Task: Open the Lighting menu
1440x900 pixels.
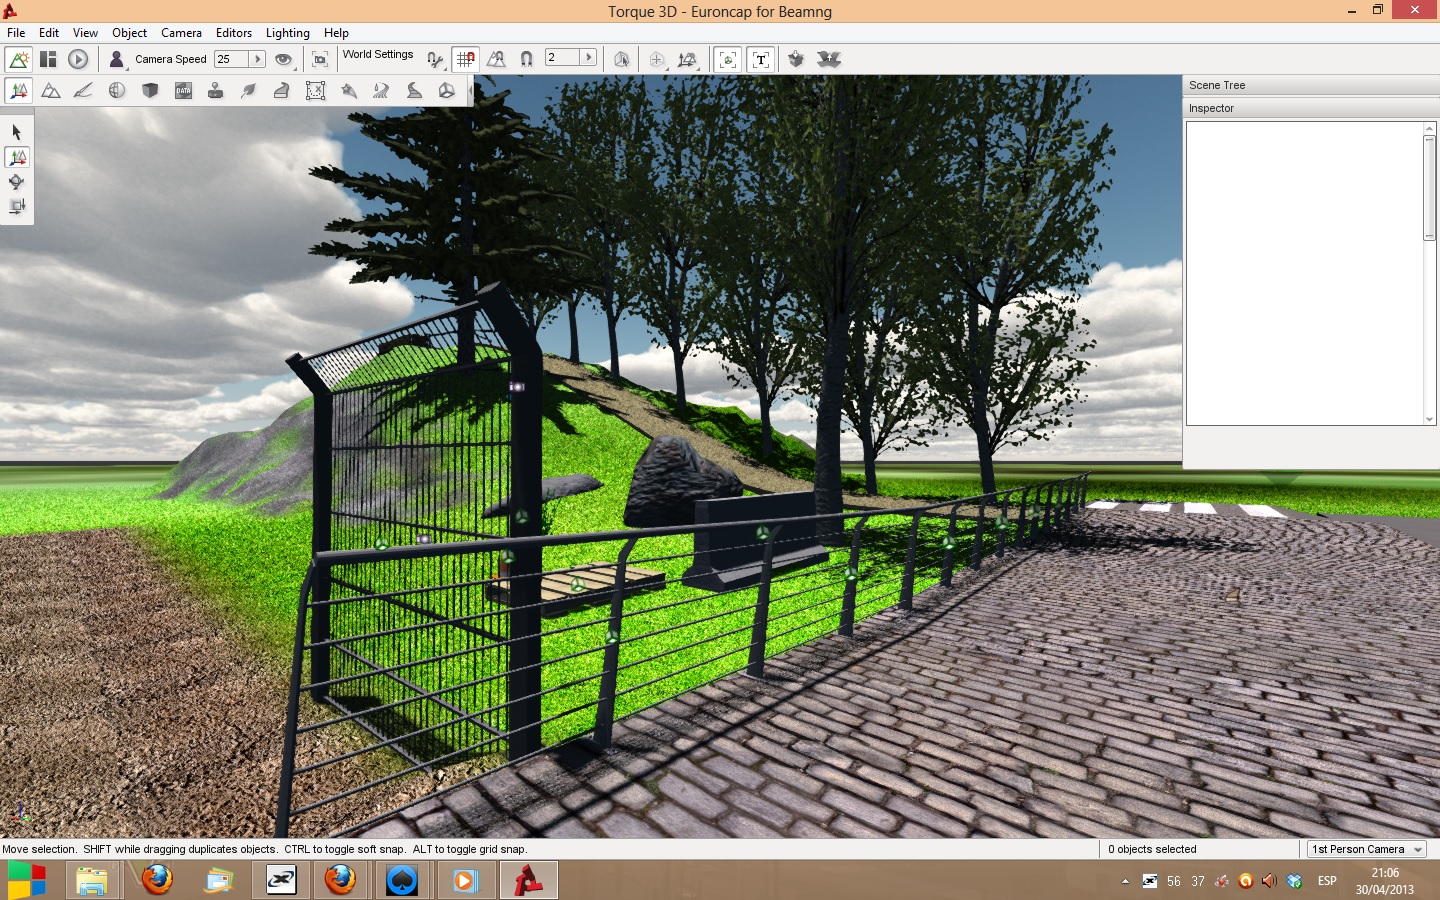Action: tap(288, 33)
